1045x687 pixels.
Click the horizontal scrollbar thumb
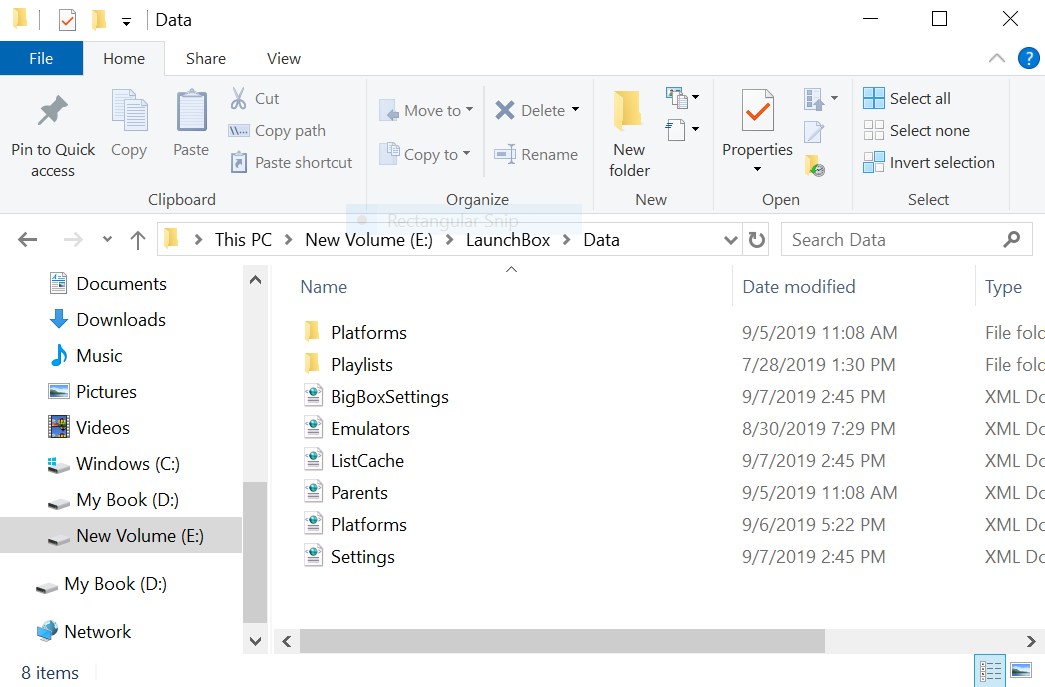562,641
